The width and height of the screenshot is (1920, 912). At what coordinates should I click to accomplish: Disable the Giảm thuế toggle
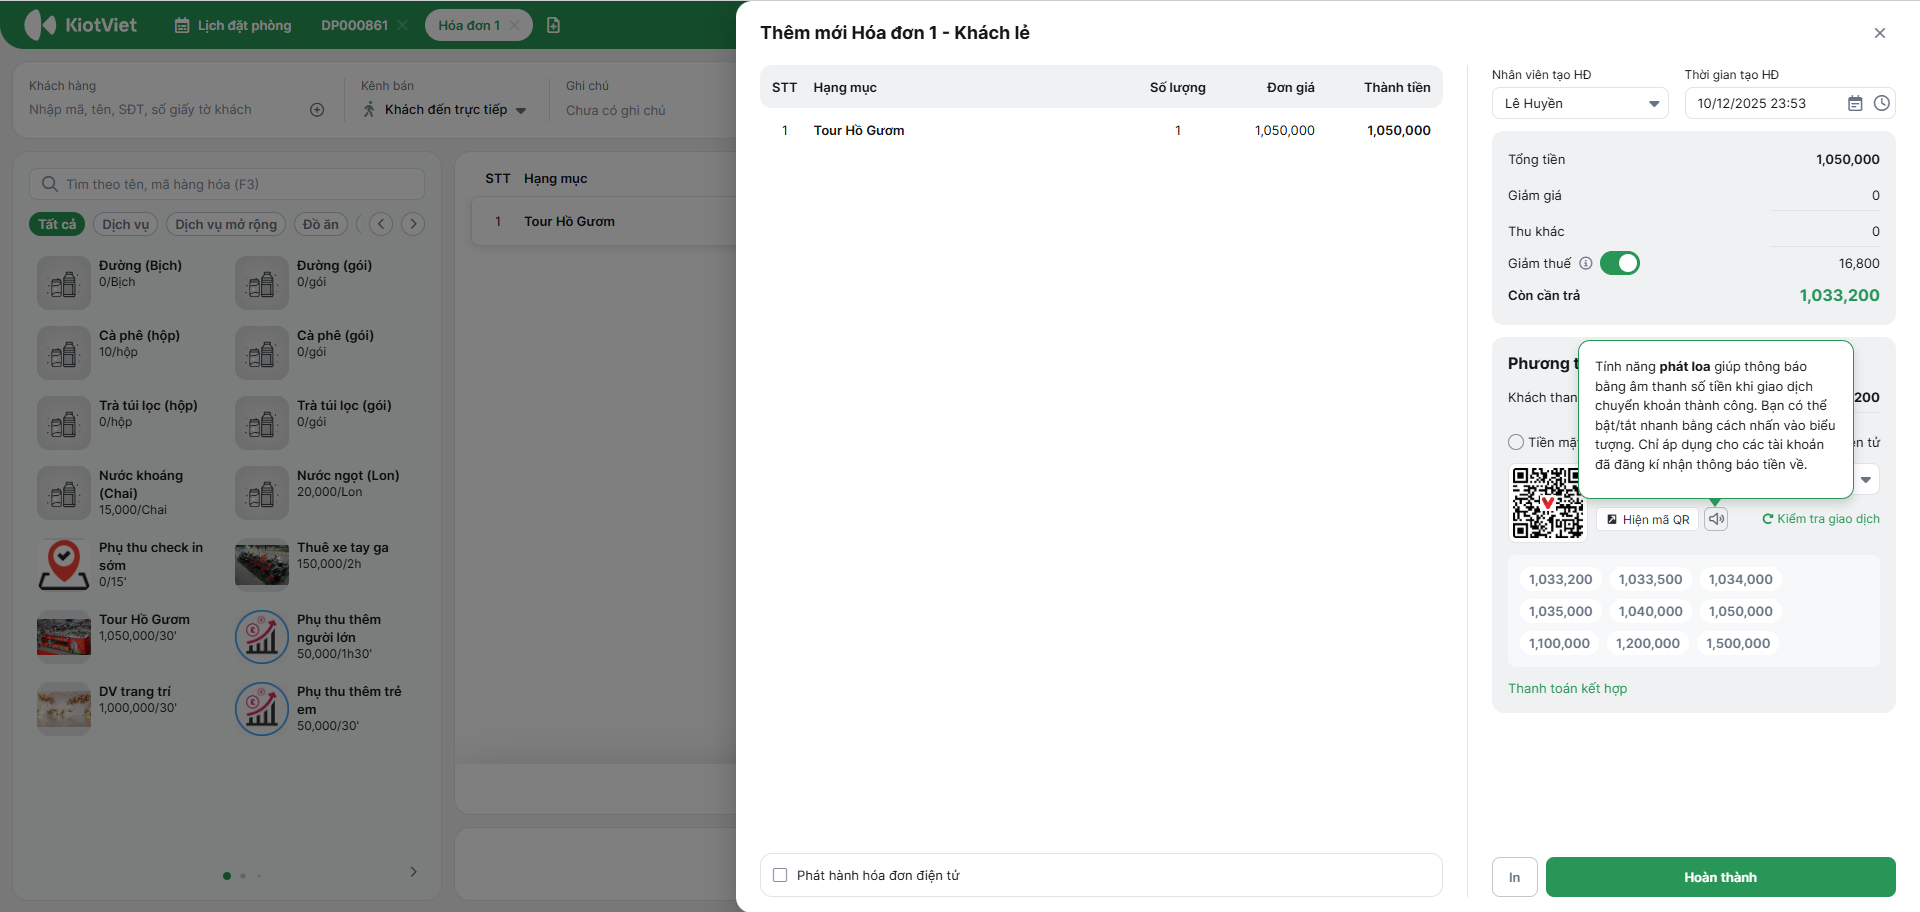(1620, 263)
